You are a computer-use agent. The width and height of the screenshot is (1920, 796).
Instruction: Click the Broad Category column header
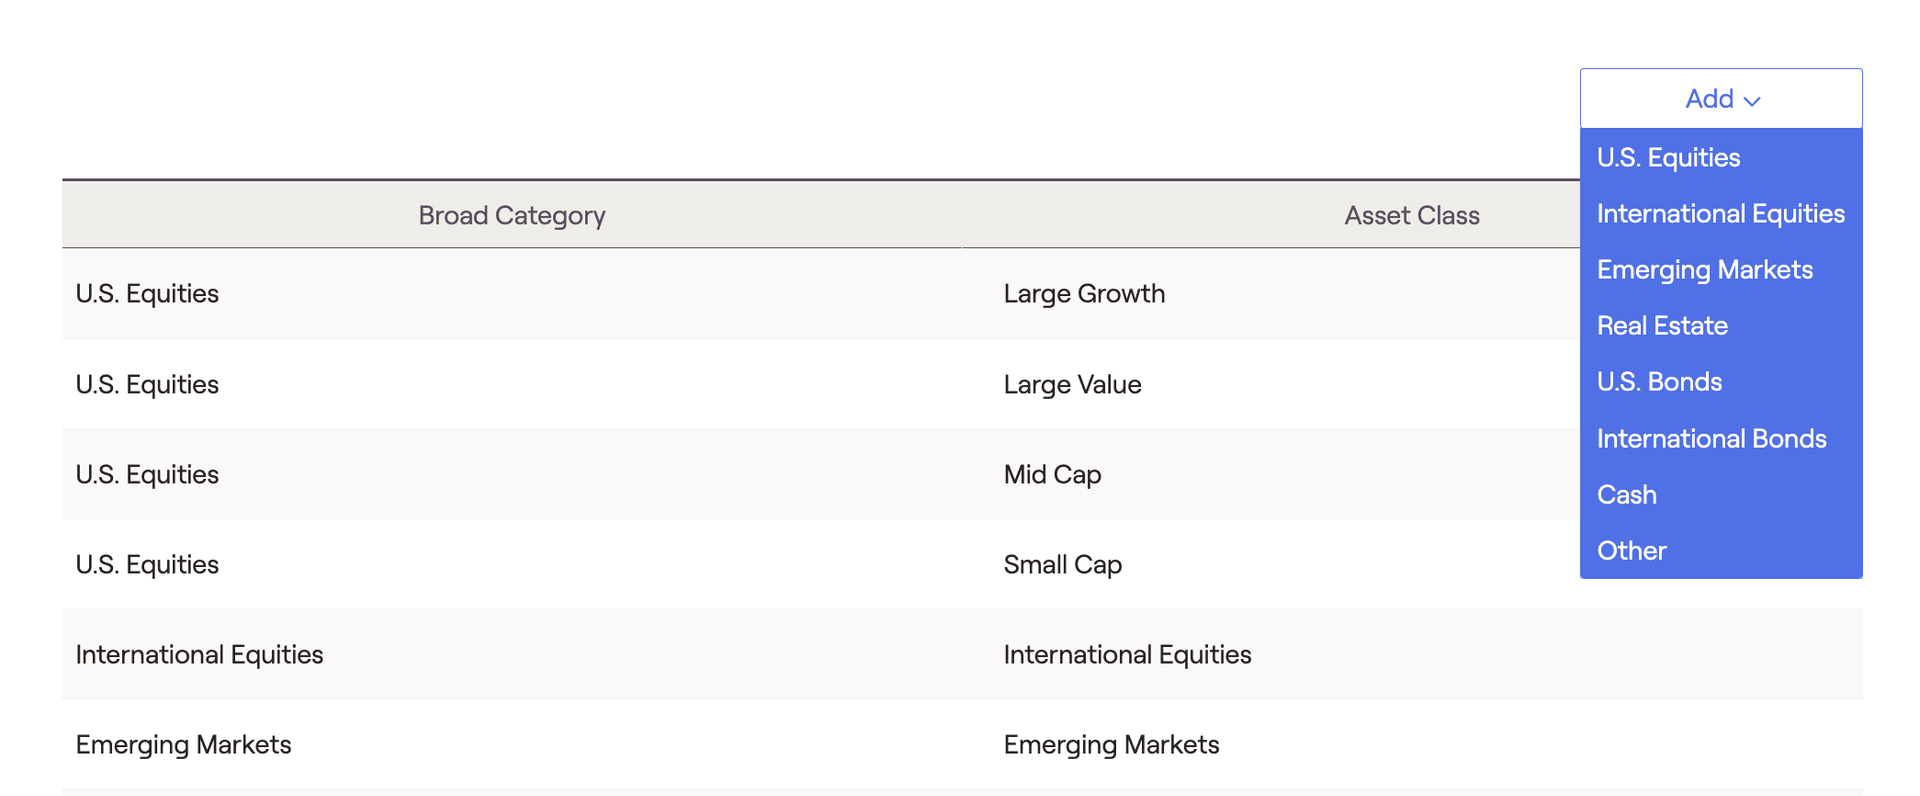512,215
